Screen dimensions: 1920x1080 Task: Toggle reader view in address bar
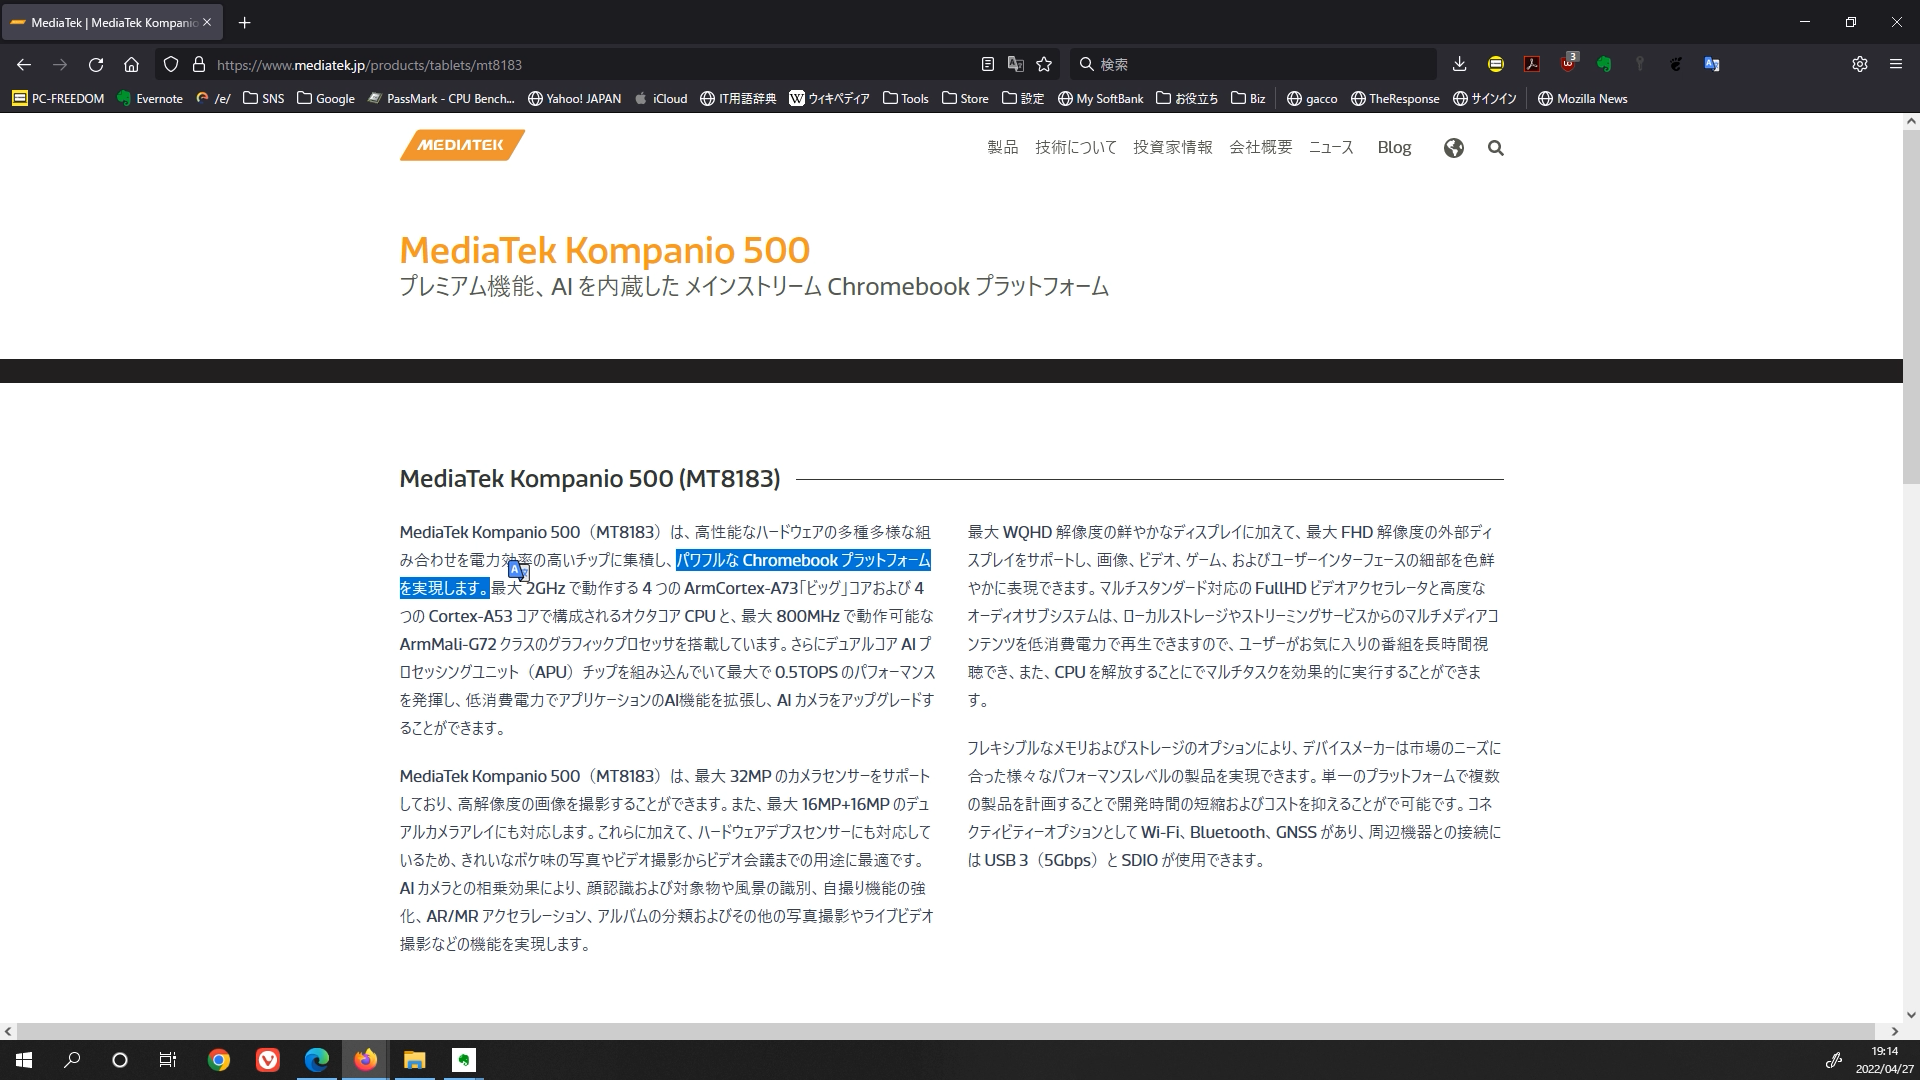987,64
